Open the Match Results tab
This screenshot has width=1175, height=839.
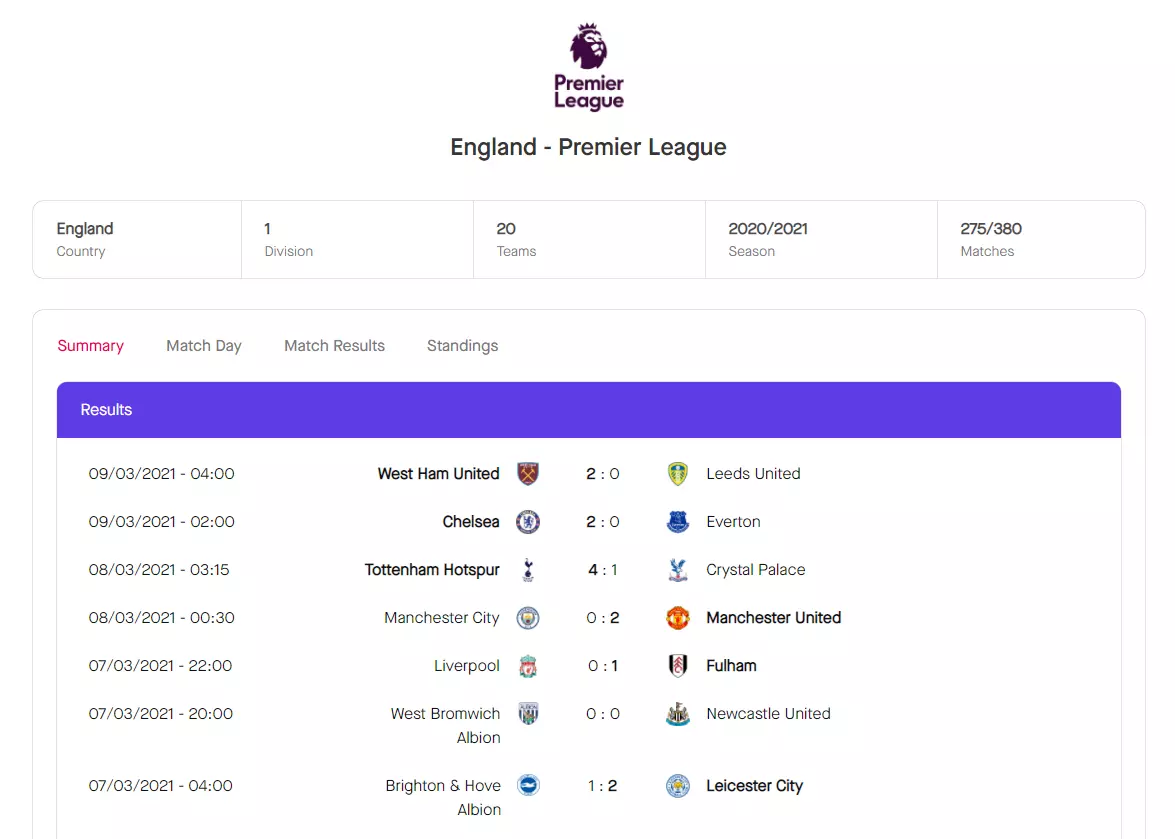pos(334,345)
